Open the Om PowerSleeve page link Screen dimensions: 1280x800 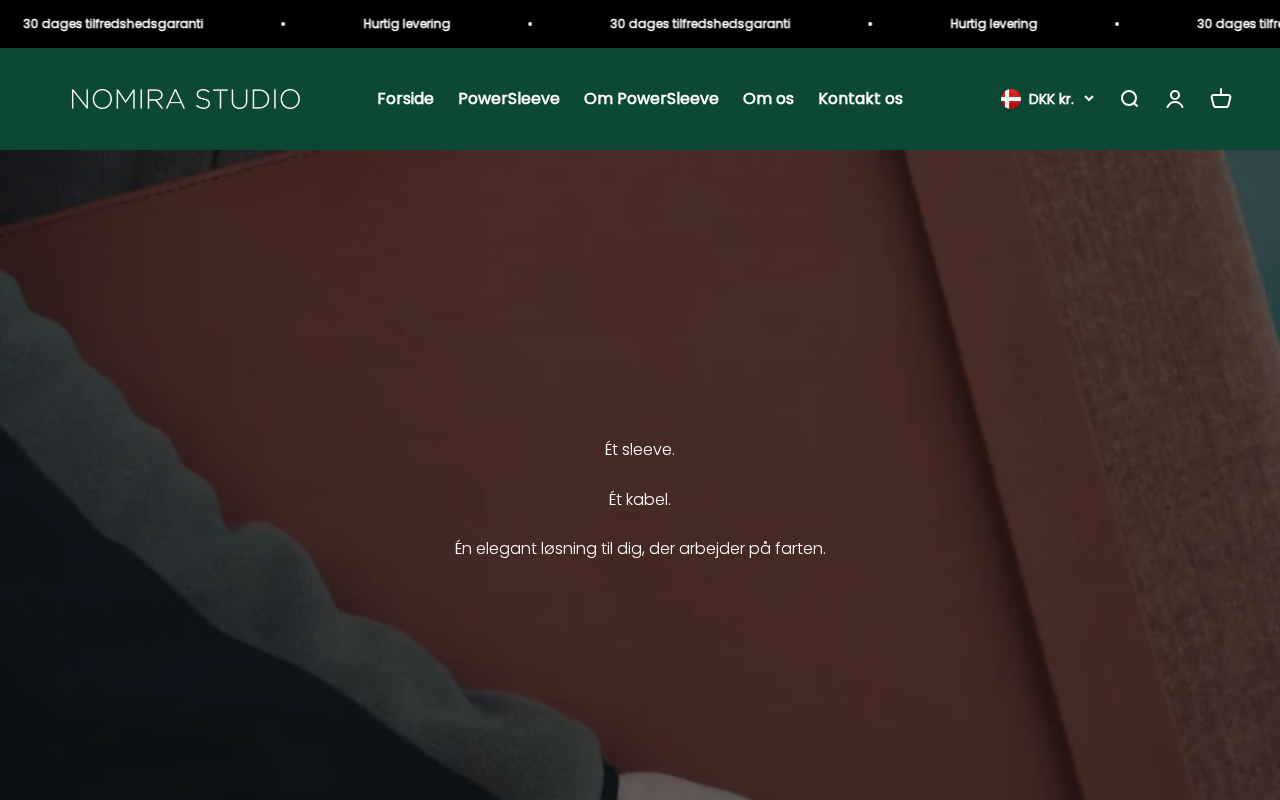(651, 99)
